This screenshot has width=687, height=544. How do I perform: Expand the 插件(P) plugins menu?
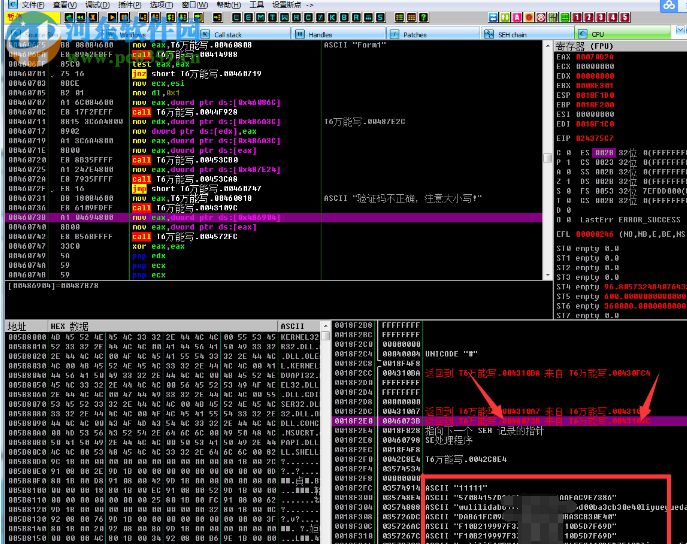(x=129, y=5)
